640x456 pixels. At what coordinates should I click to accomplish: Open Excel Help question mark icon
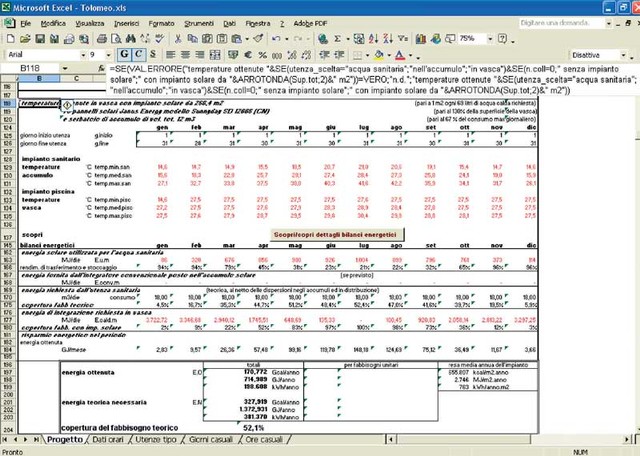pyautogui.click(x=502, y=39)
